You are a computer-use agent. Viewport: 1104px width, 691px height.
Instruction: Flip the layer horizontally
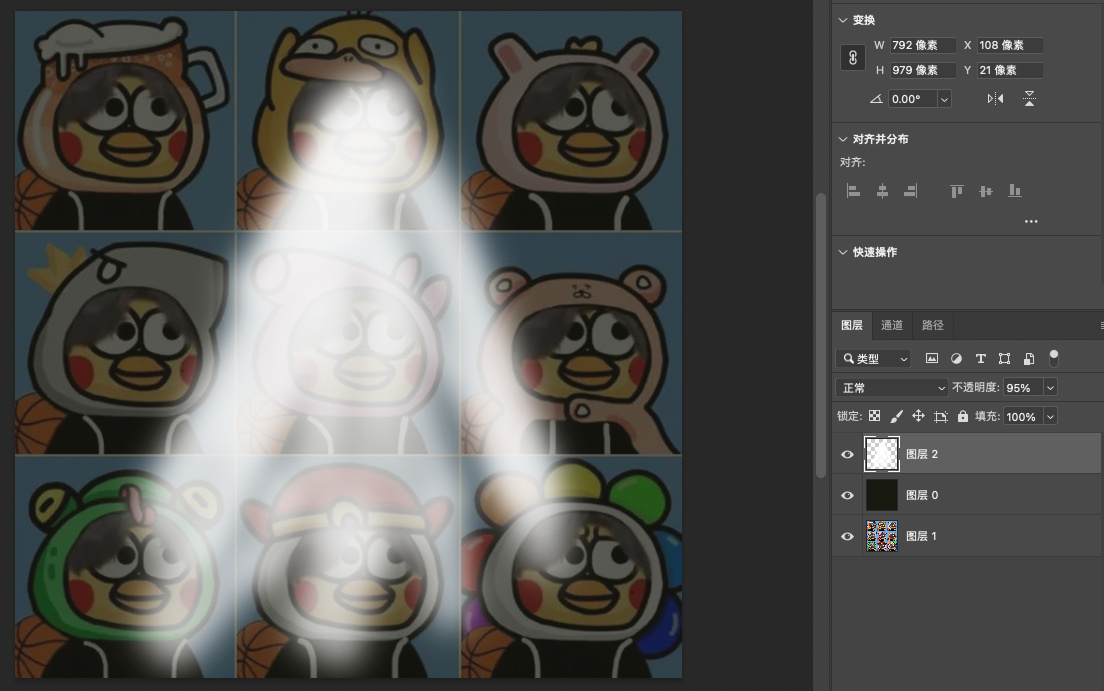coord(995,99)
